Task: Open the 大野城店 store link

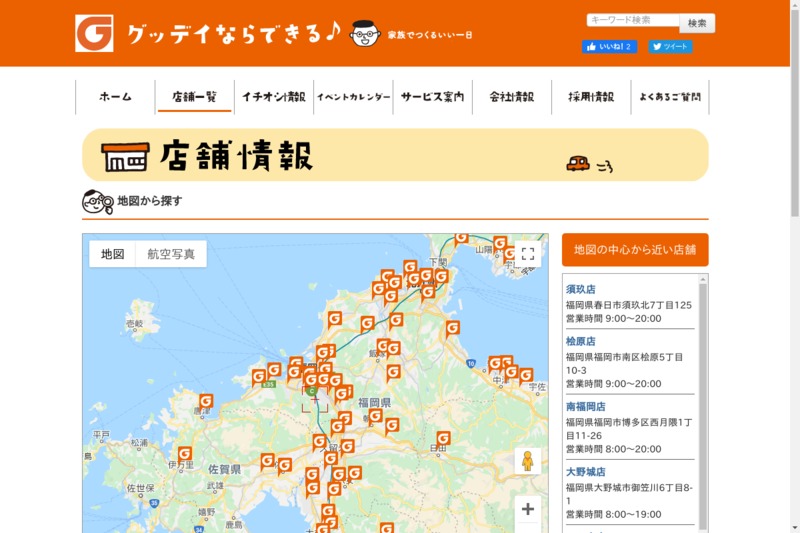Action: pyautogui.click(x=586, y=472)
